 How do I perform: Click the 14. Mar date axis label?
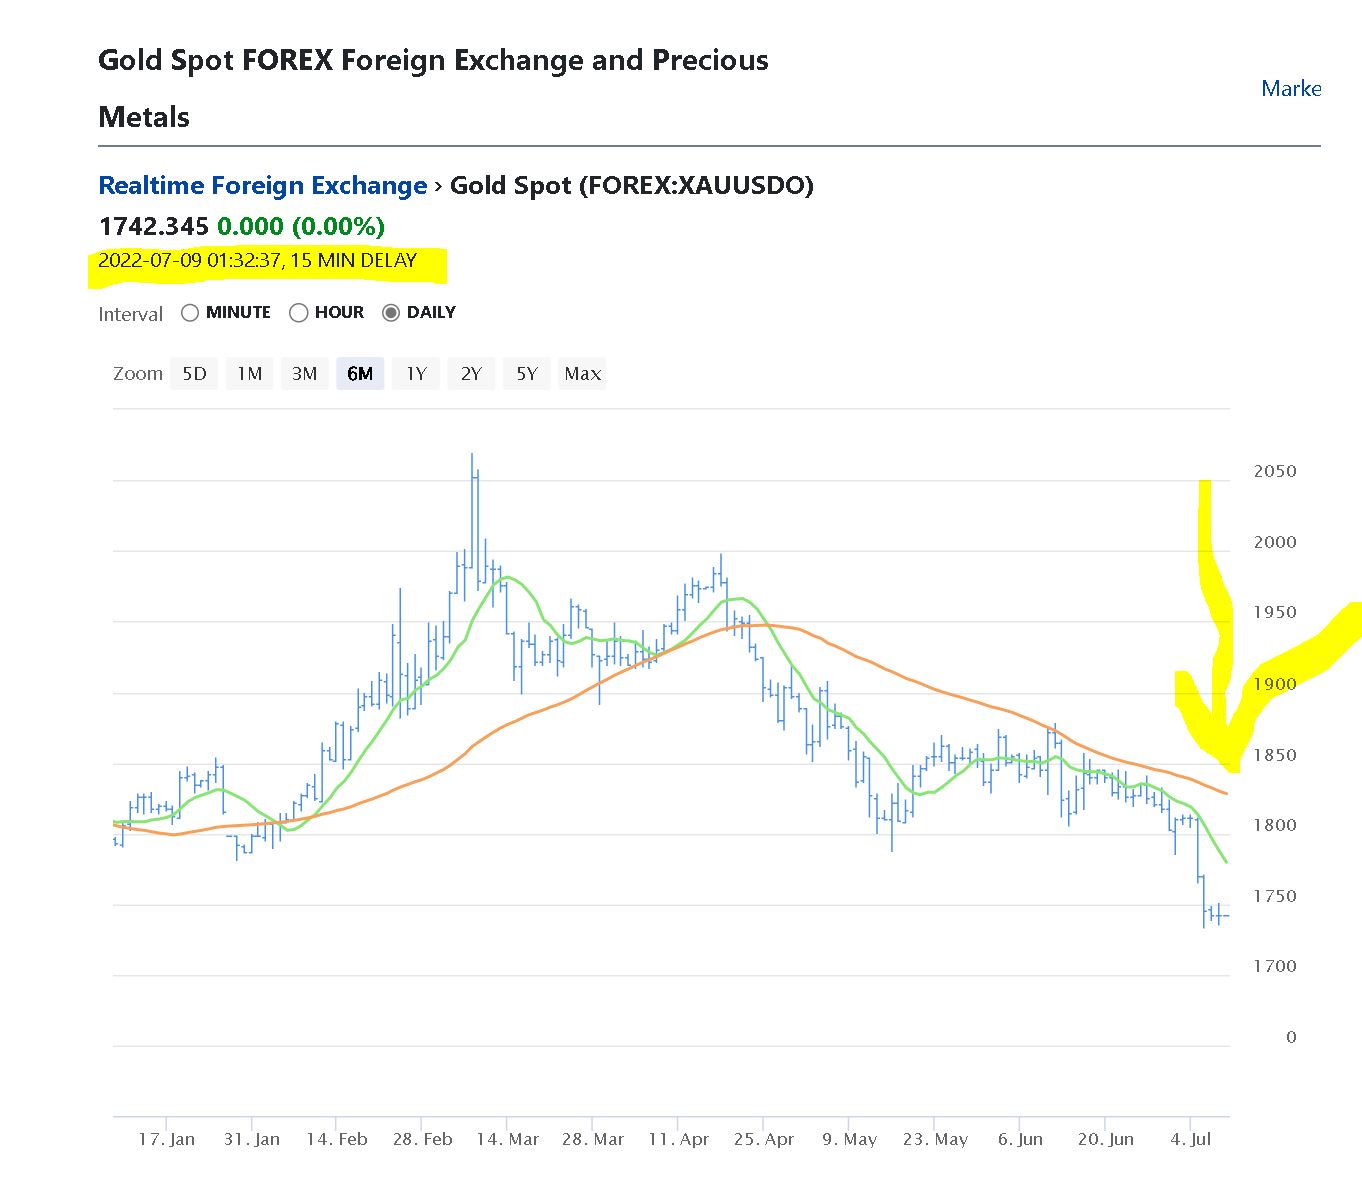[x=507, y=1139]
